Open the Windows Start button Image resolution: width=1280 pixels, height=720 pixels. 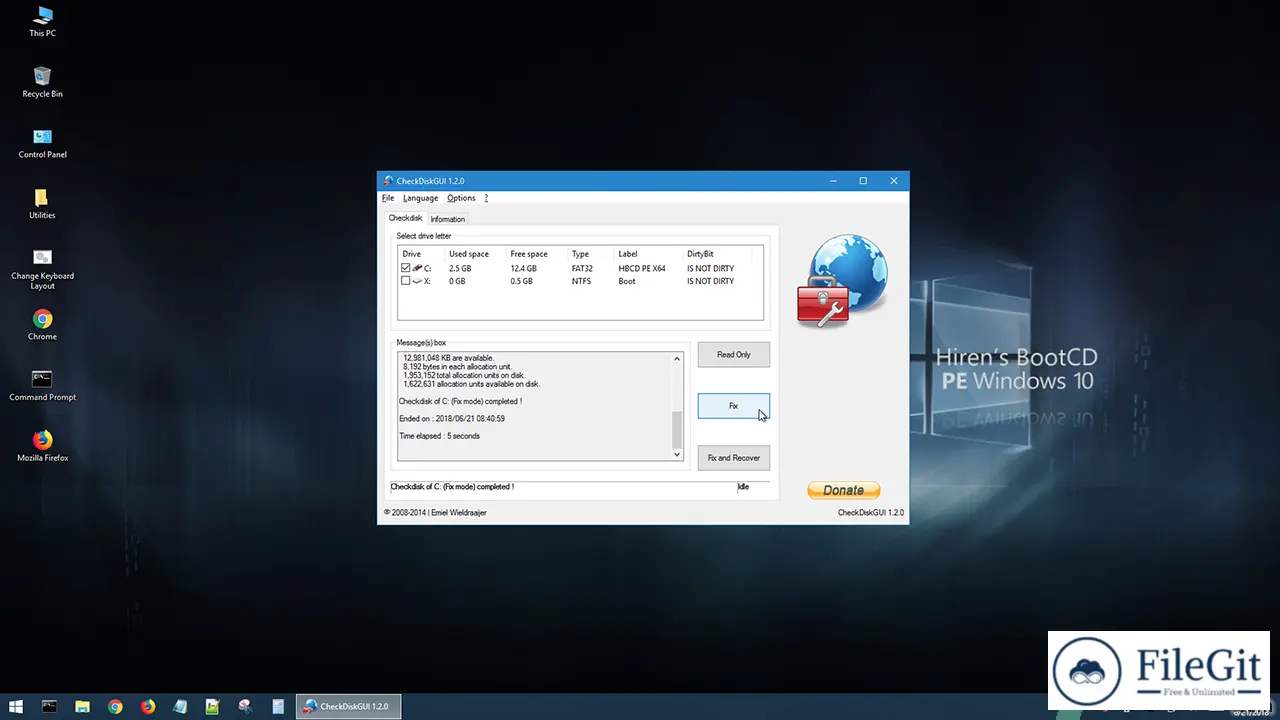point(16,706)
